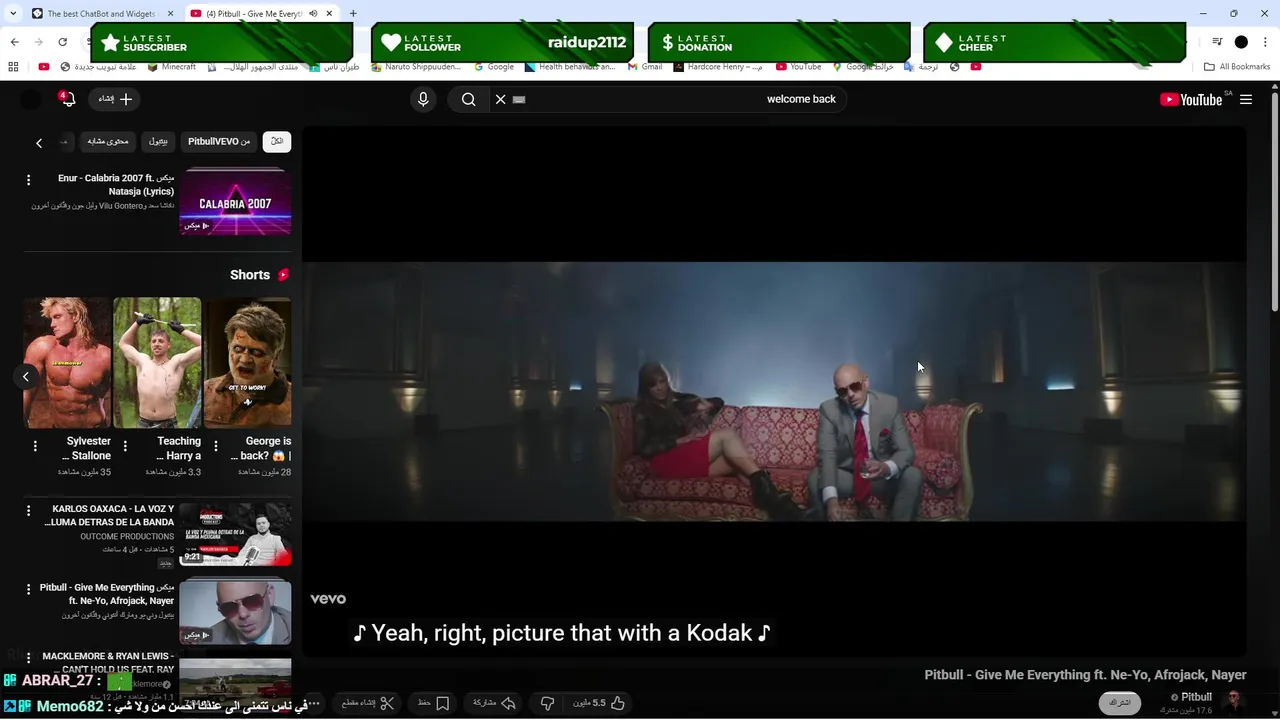
Task: Open options menu for Enur Calabria 2007
Action: coord(28,180)
